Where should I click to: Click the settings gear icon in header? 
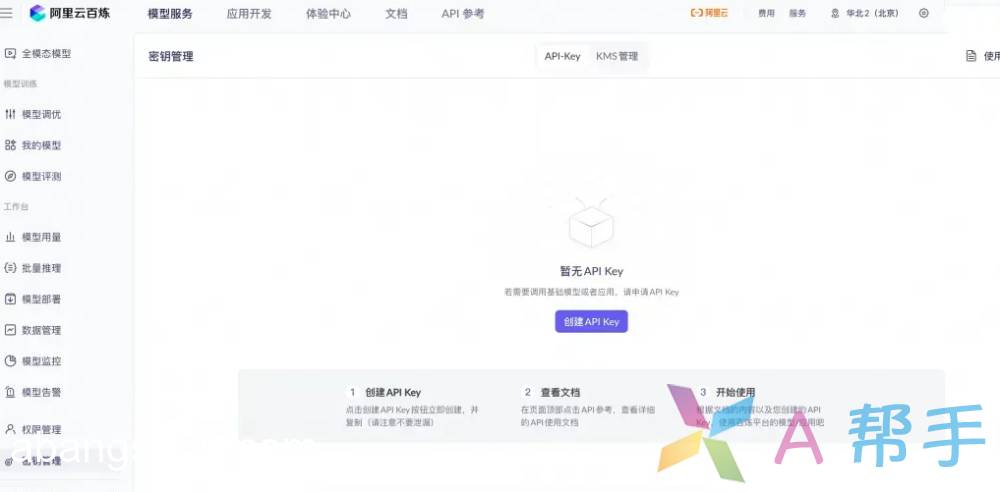coord(923,13)
